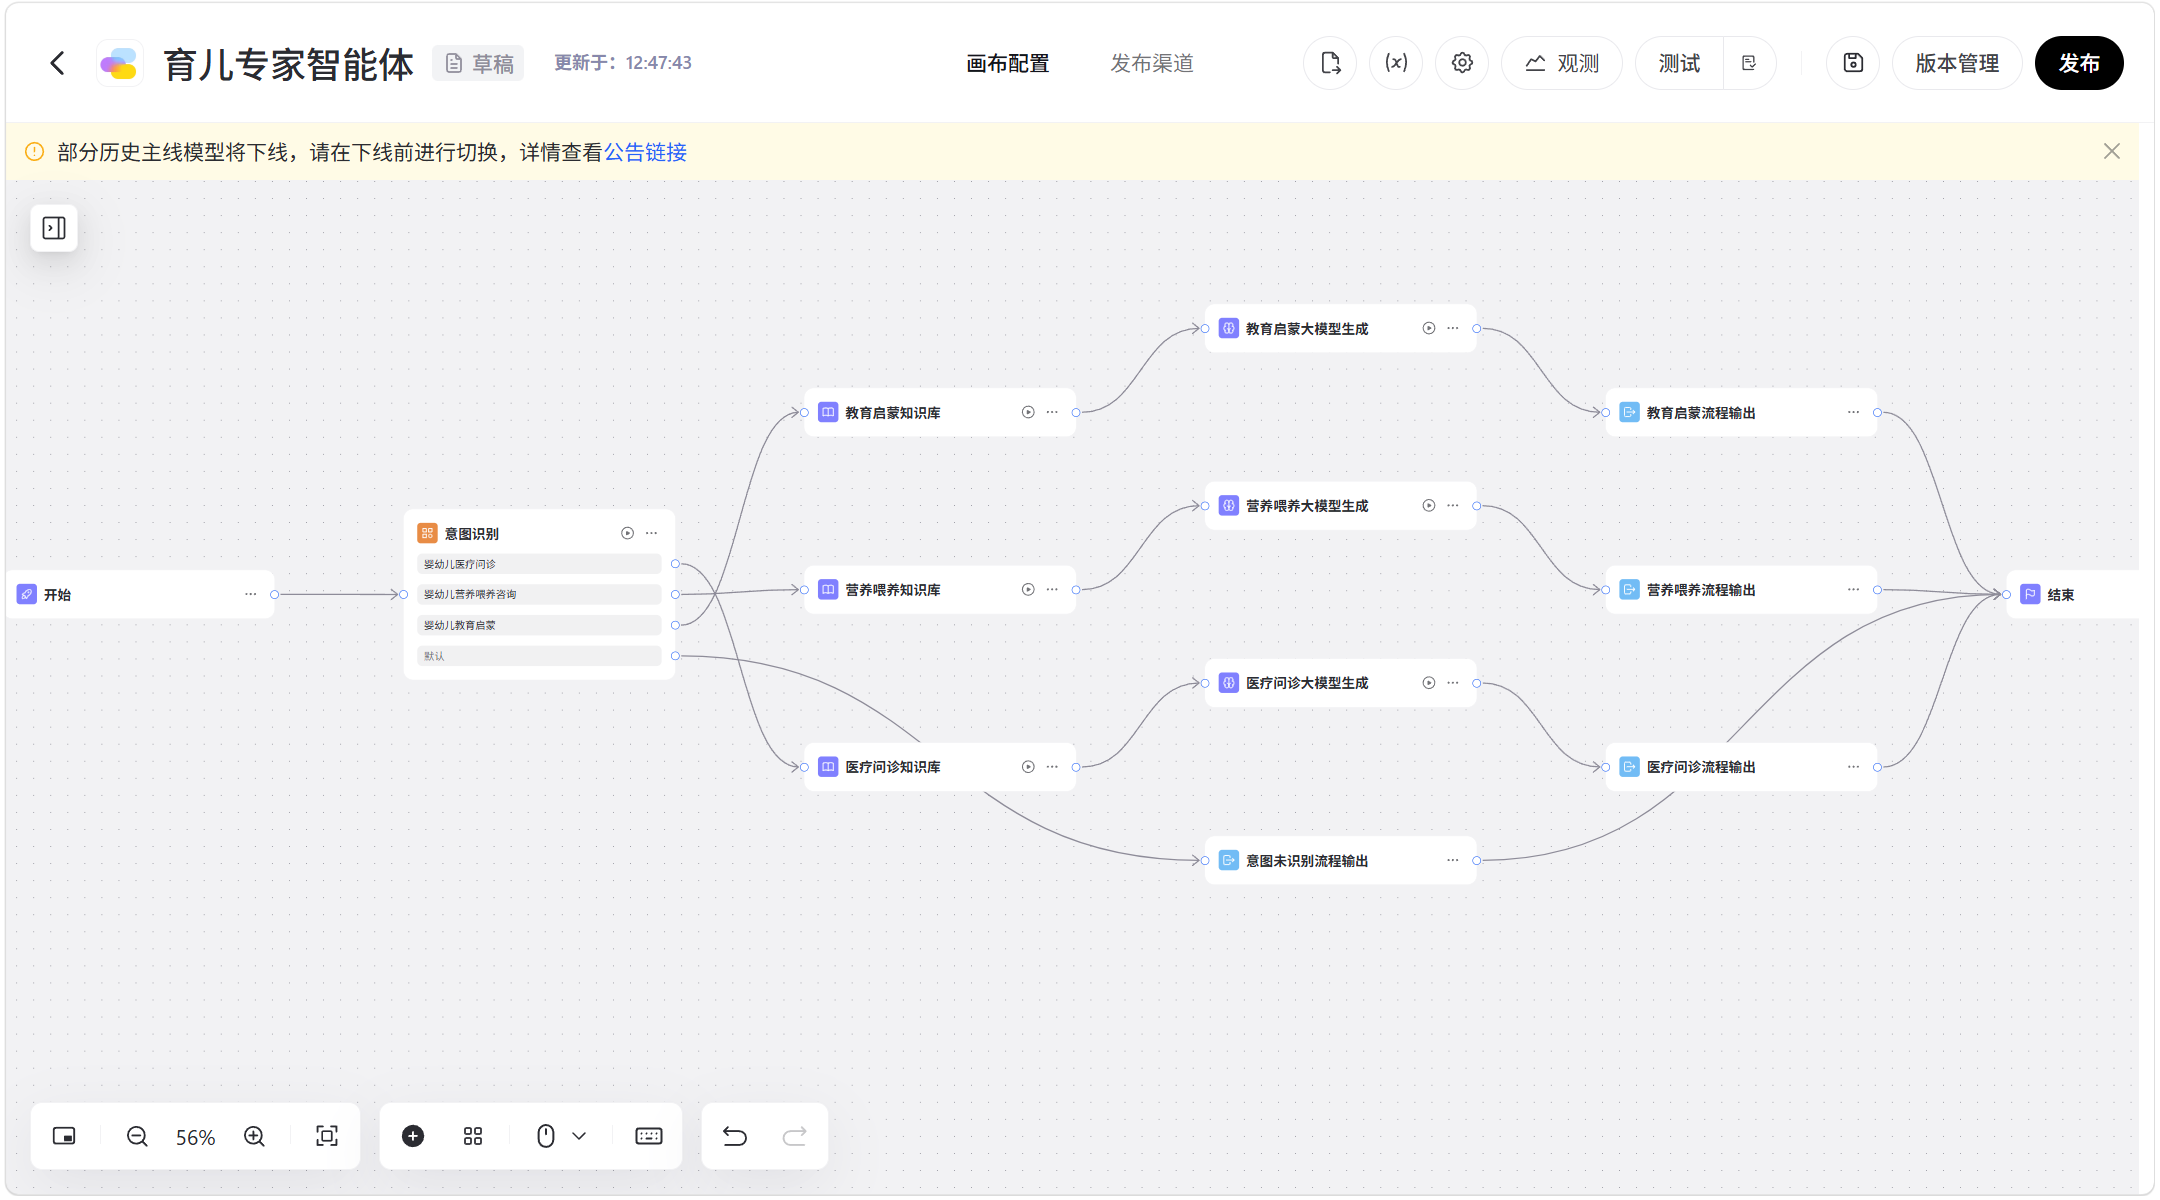
Task: Click the 观测 button
Action: click(1562, 63)
